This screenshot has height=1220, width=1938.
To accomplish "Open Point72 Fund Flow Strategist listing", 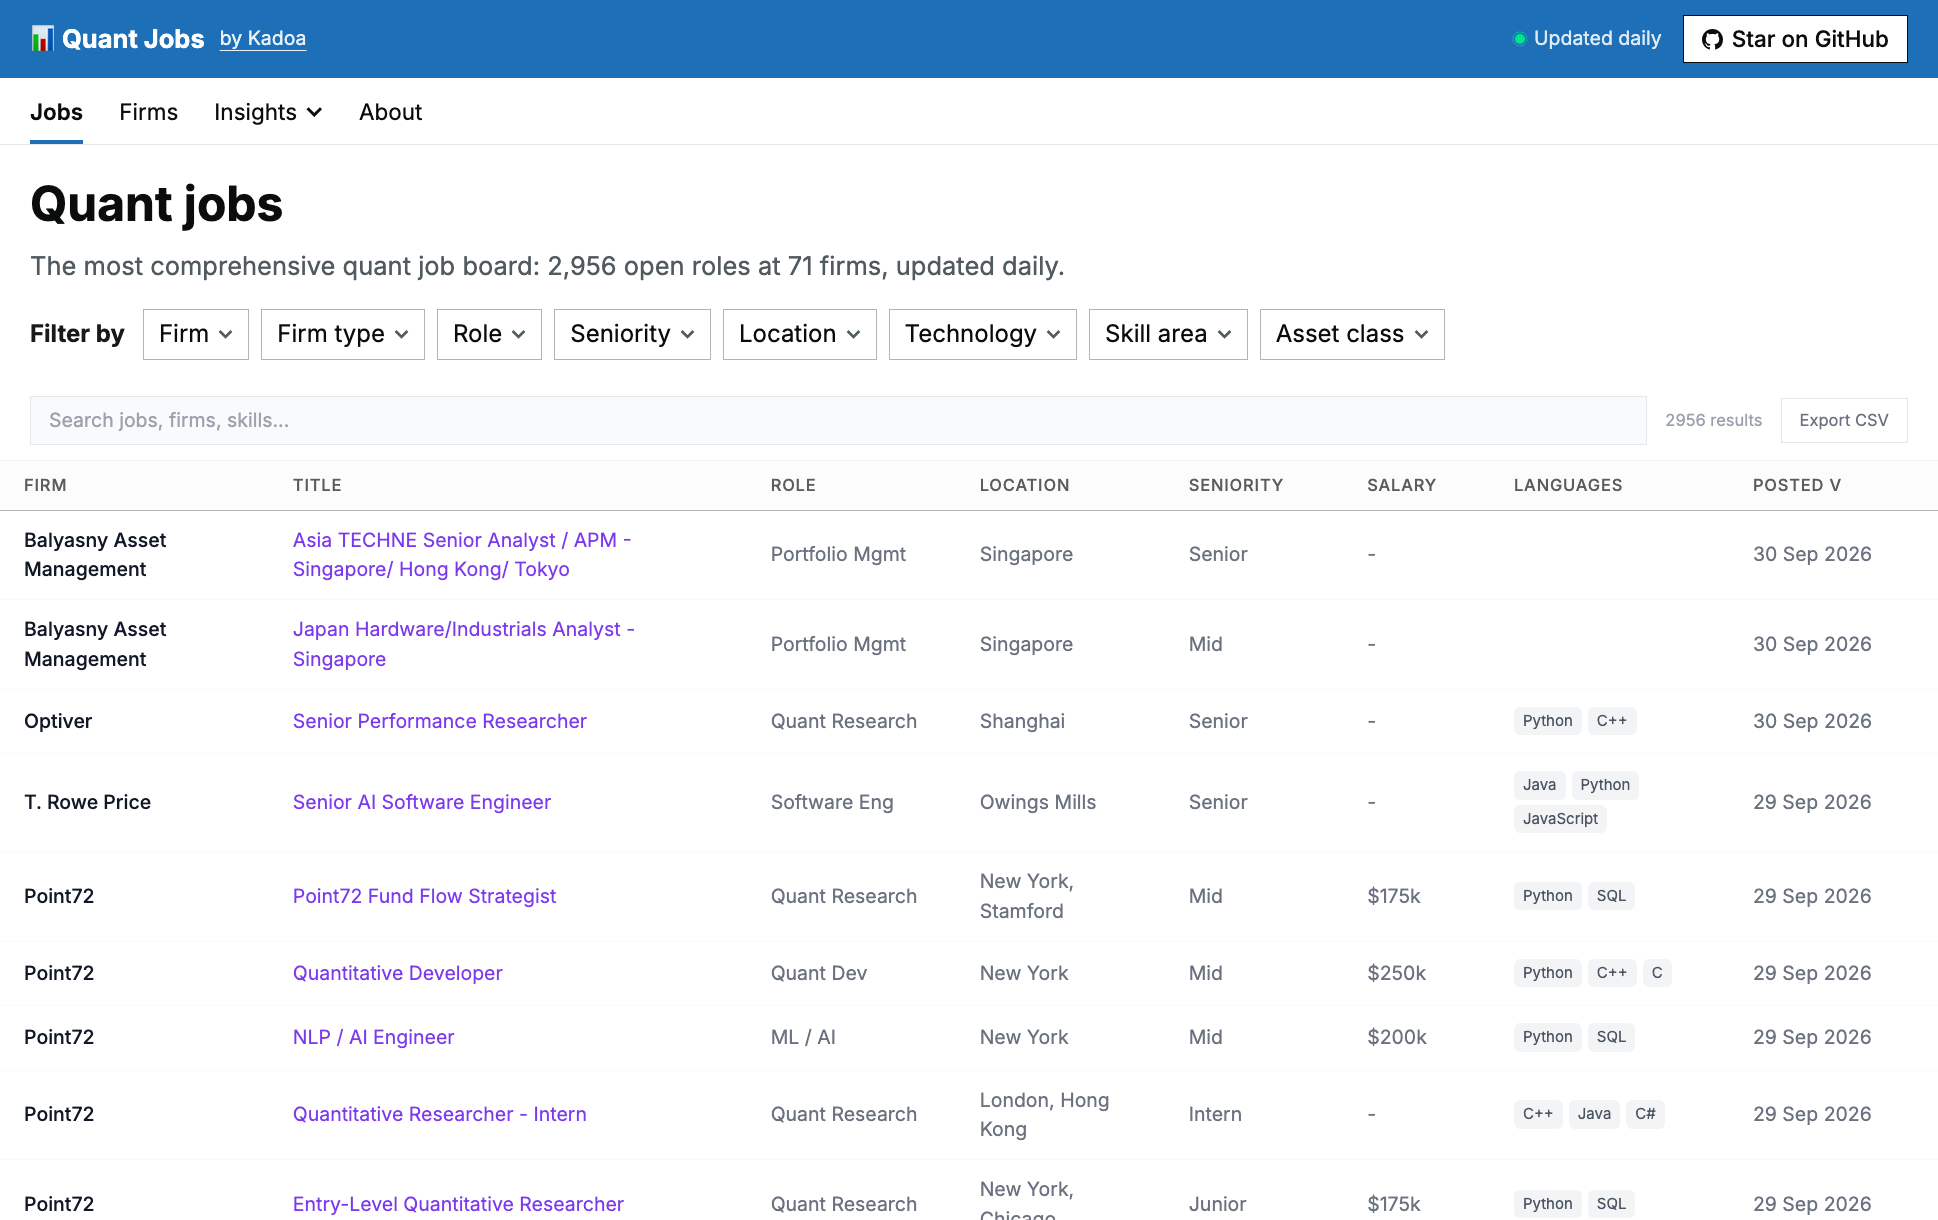I will 424,896.
